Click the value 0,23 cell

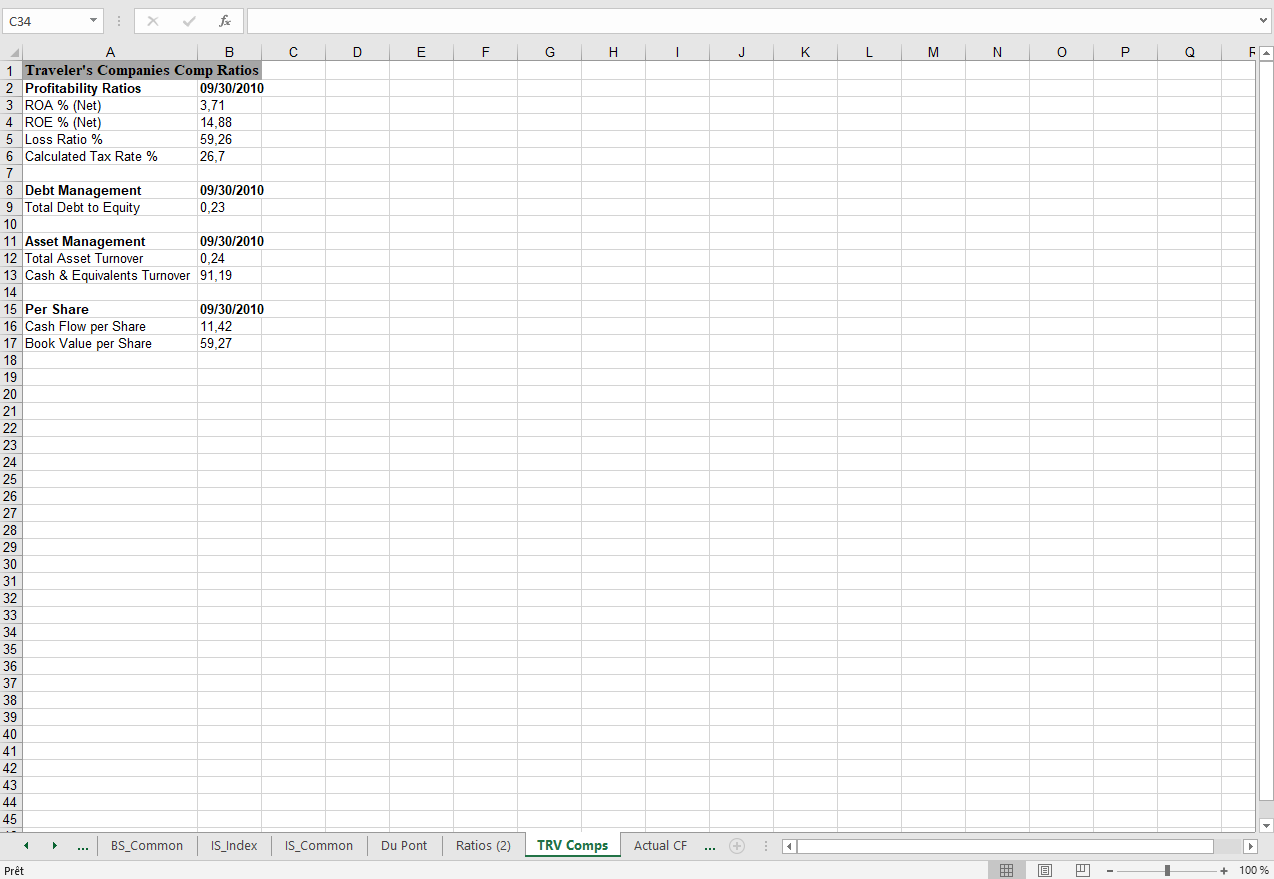229,207
